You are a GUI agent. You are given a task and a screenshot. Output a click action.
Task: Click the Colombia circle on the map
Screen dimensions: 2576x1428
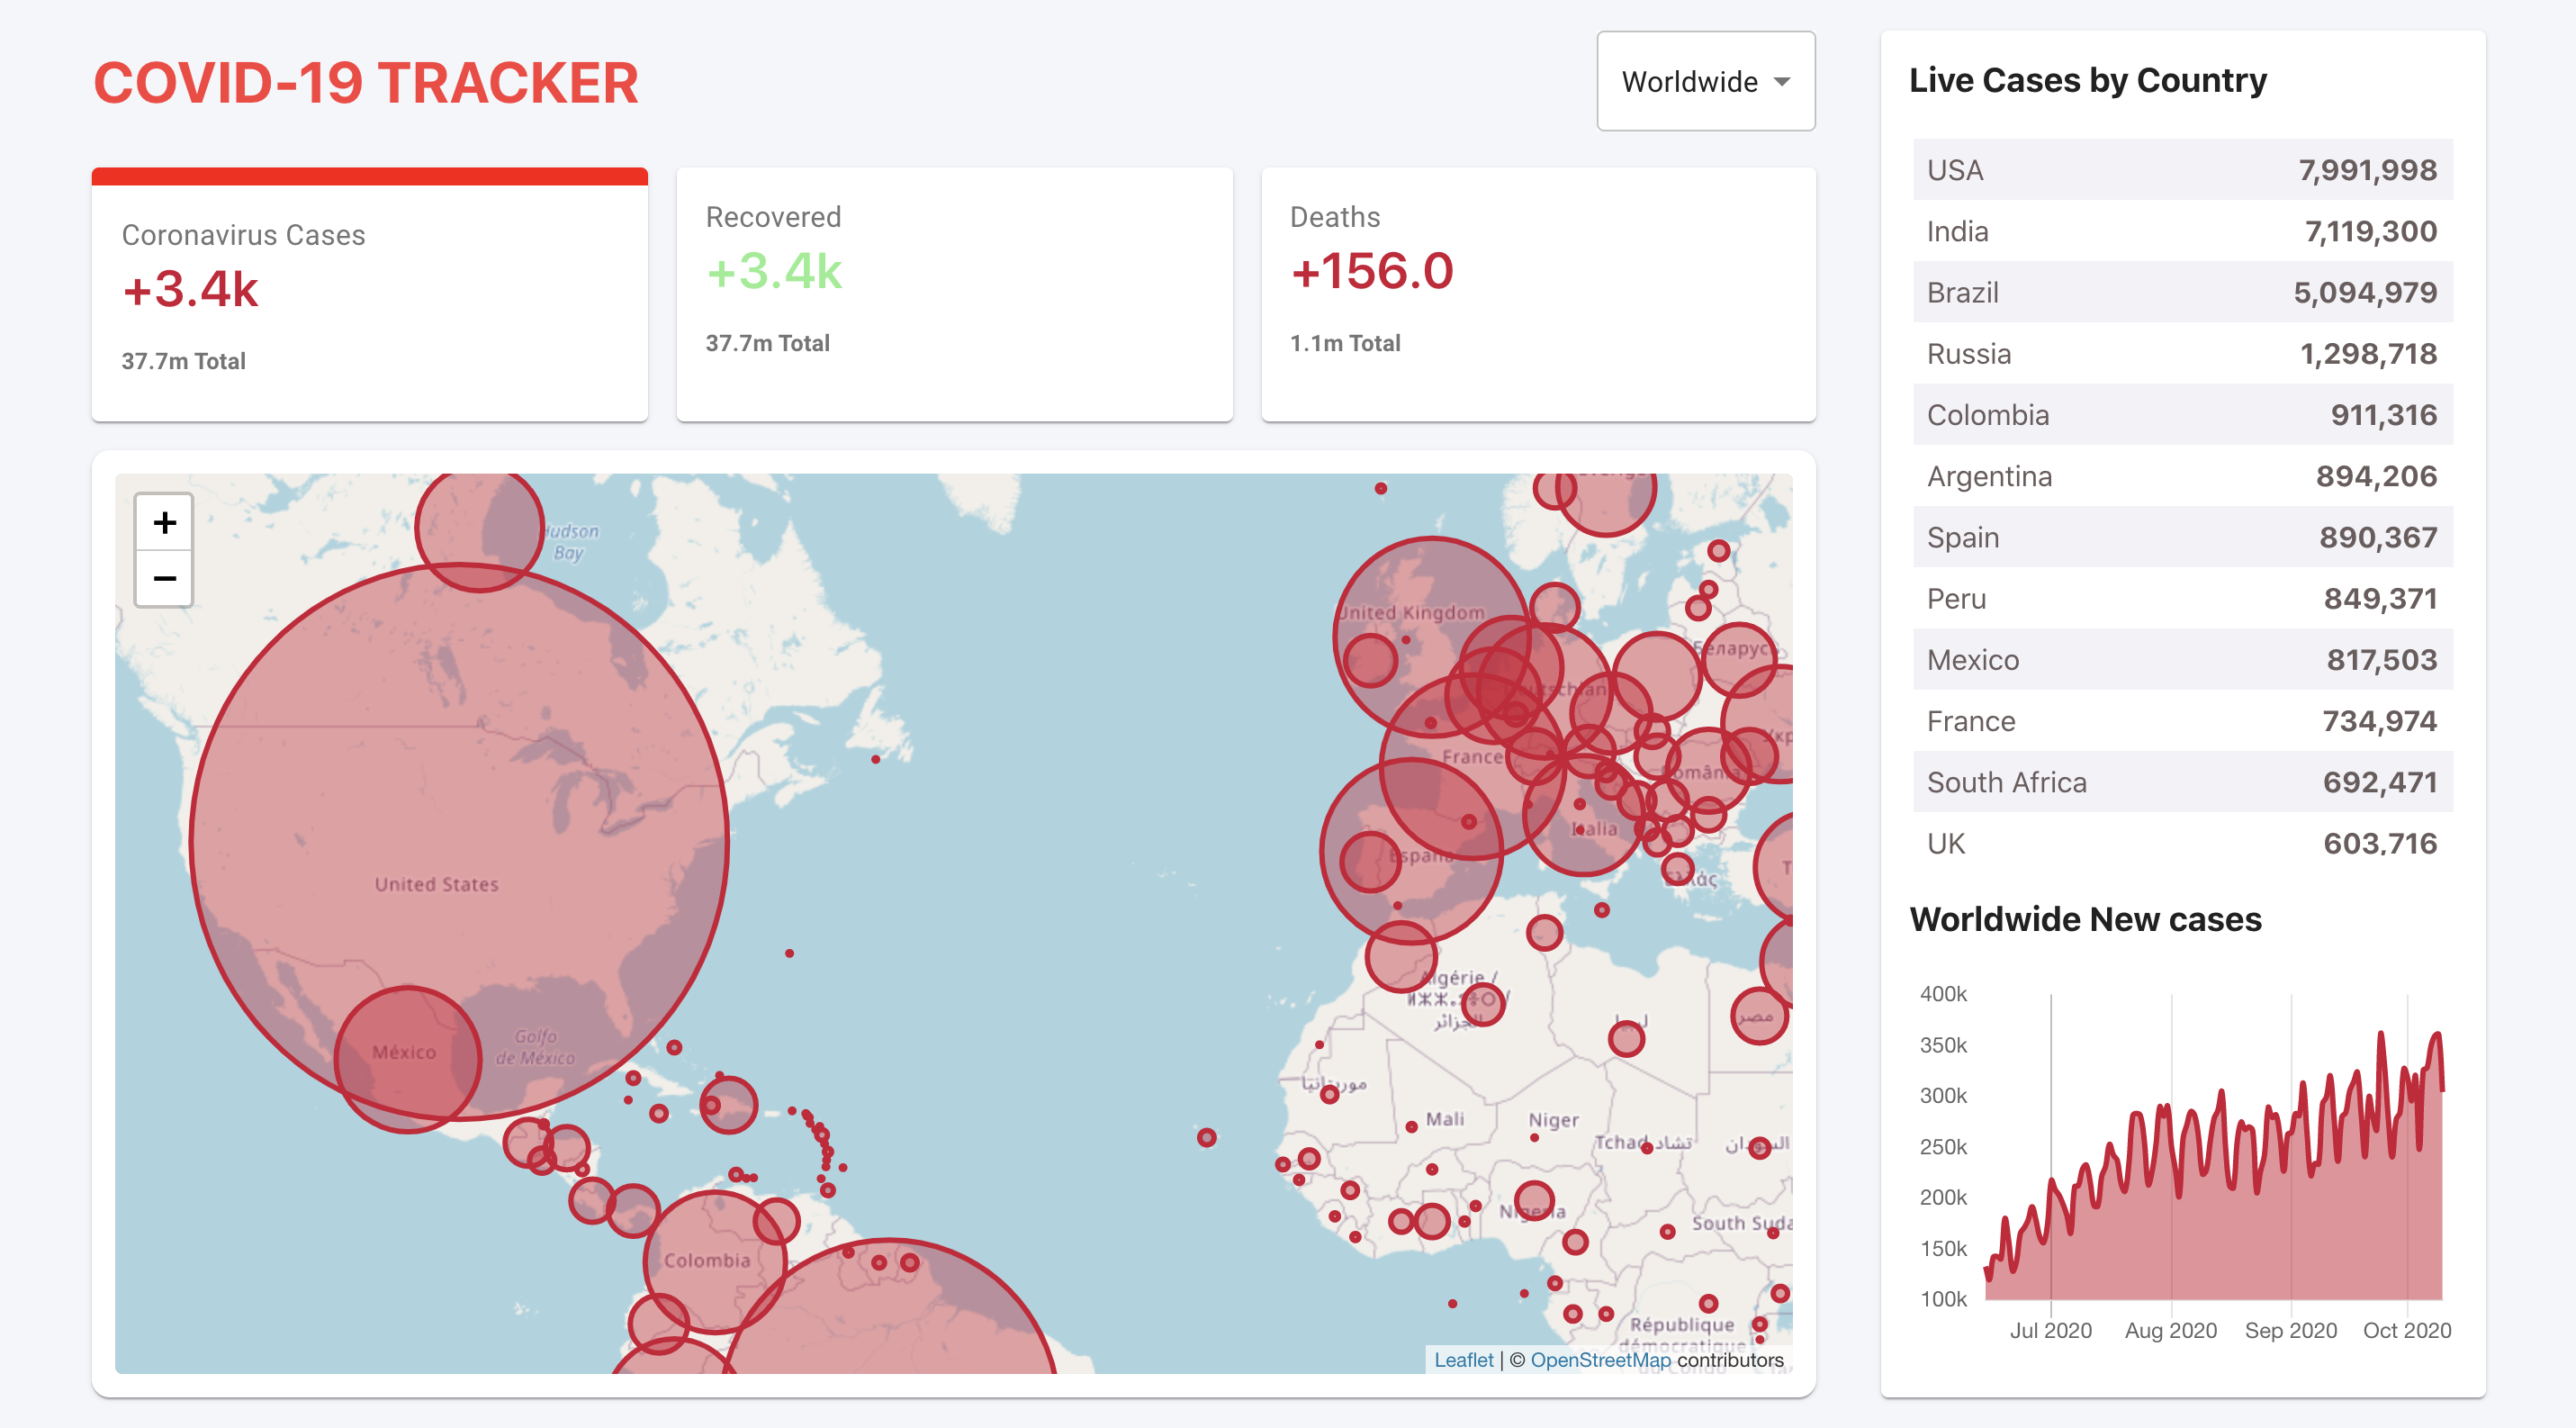[x=713, y=1261]
